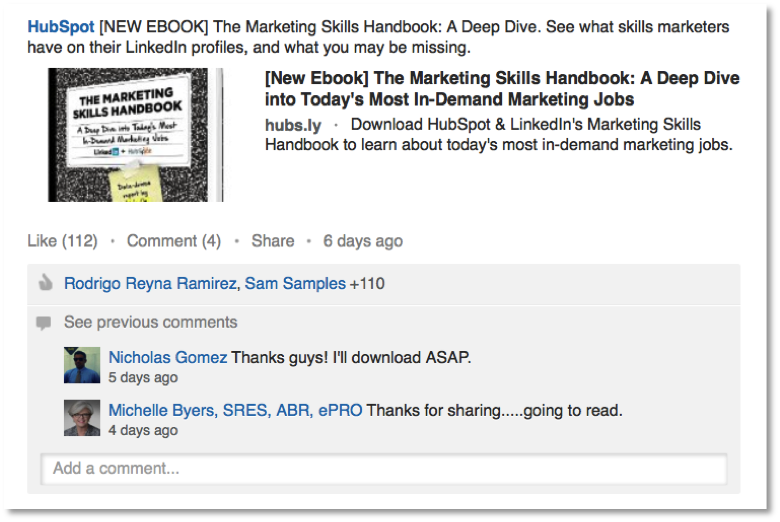This screenshot has width=780, height=522.
Task: Like the HubSpot post (112)
Action: pos(62,241)
